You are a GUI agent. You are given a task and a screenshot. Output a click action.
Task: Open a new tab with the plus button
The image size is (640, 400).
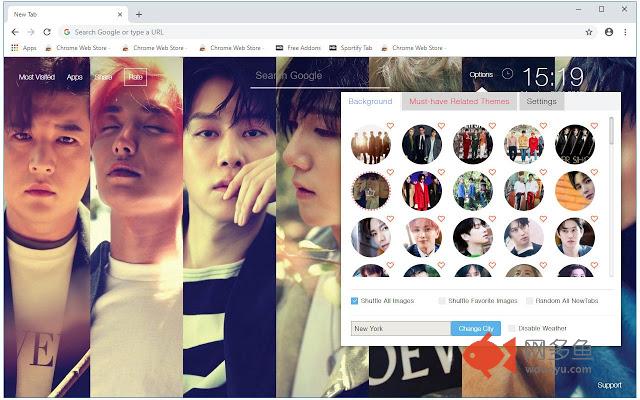(x=139, y=14)
